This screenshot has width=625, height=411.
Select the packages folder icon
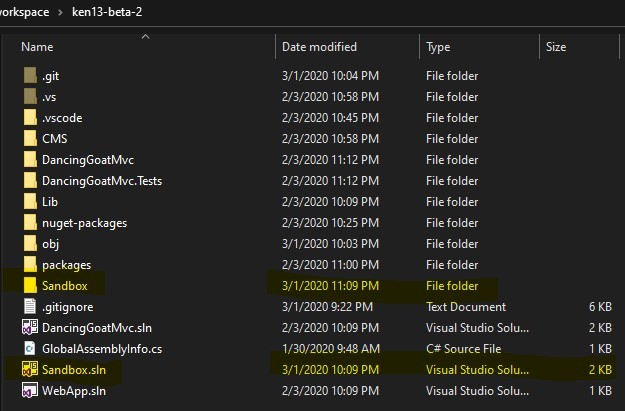30,264
